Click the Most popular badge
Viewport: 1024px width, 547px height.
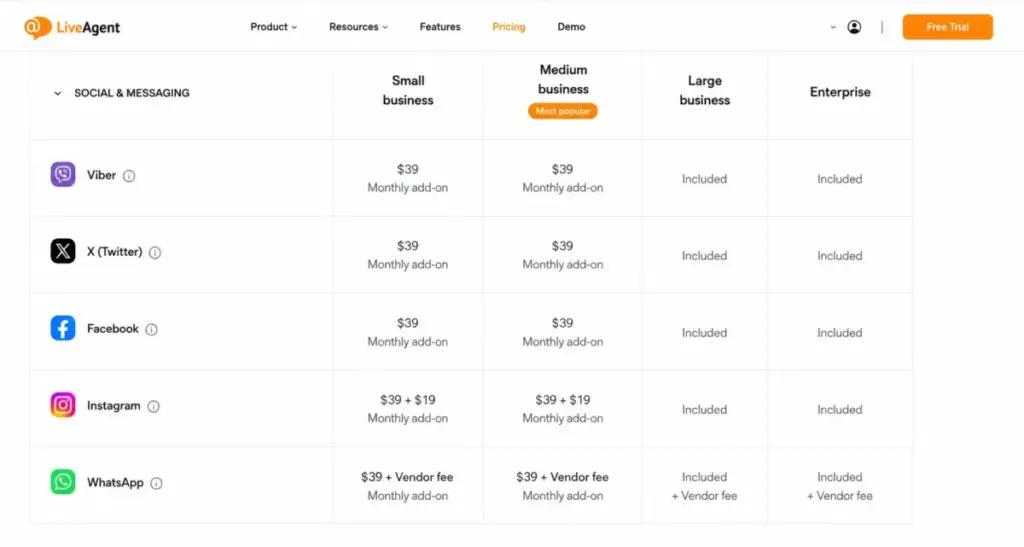[563, 111]
